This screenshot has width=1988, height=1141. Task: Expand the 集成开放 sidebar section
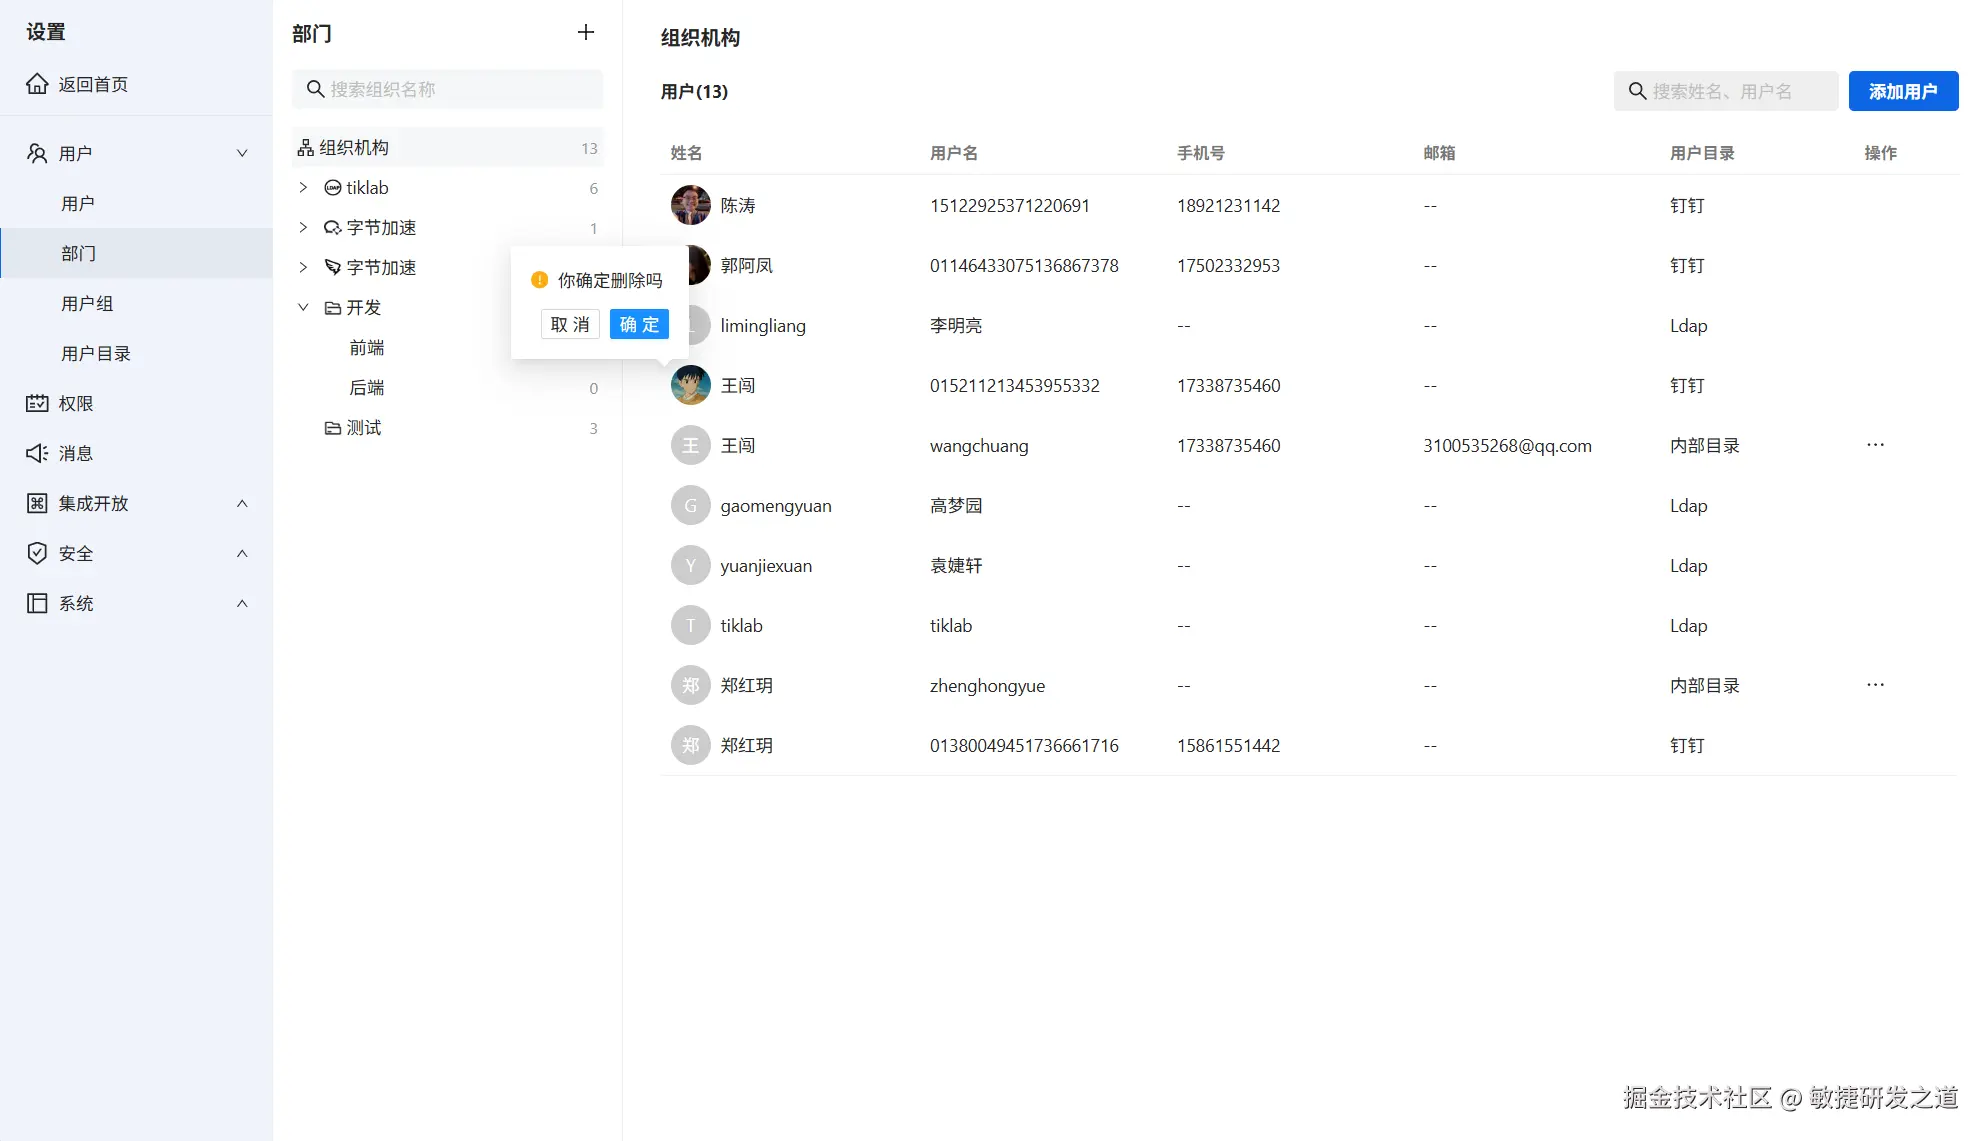(242, 503)
